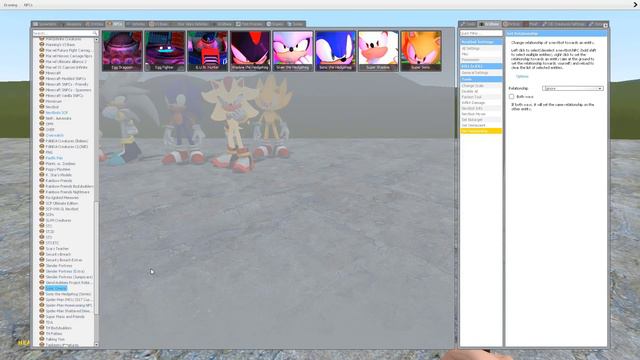The width and height of the screenshot is (640, 360).
Task: Select Rainbow Friends Nightmare category
Action: tap(67, 192)
